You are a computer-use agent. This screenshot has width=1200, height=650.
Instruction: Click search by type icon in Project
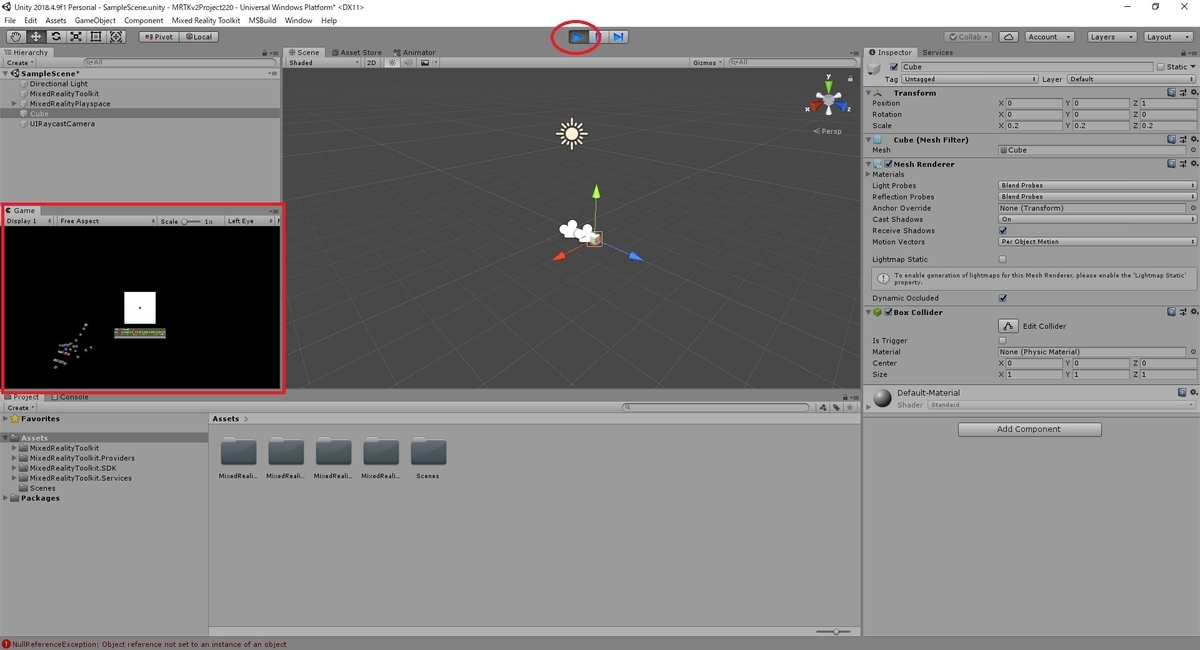click(823, 408)
